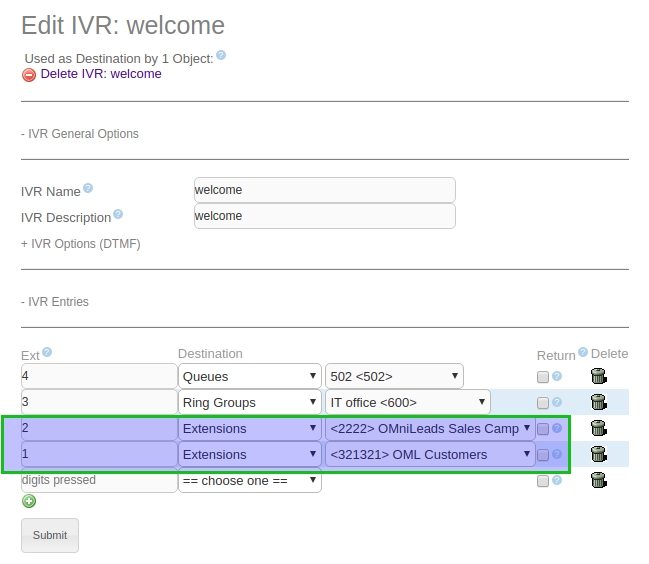Click trash icon for extension 4 entry

(x=598, y=376)
